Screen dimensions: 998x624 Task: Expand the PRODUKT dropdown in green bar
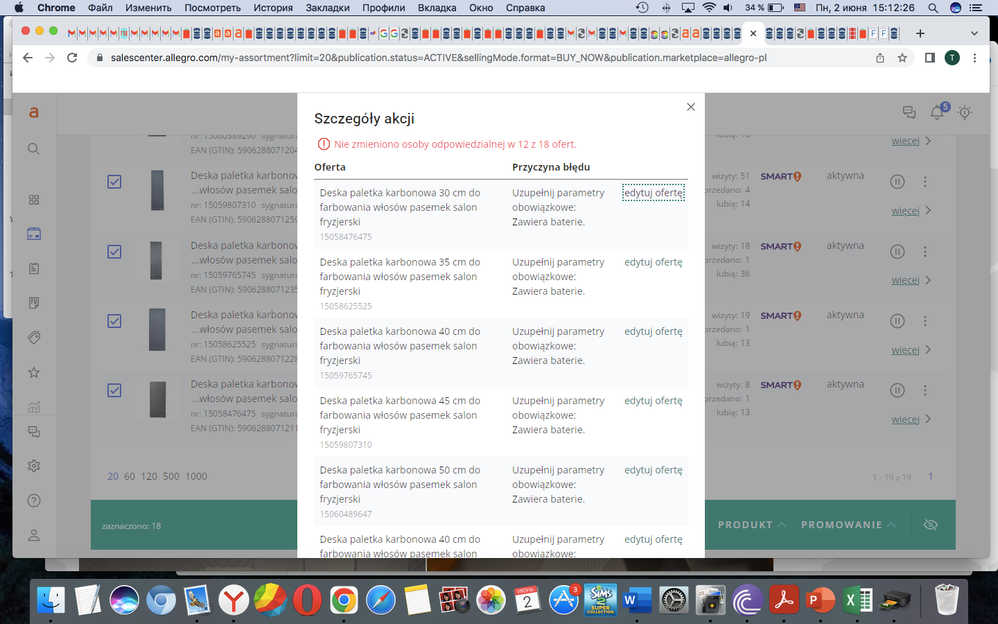(x=751, y=525)
